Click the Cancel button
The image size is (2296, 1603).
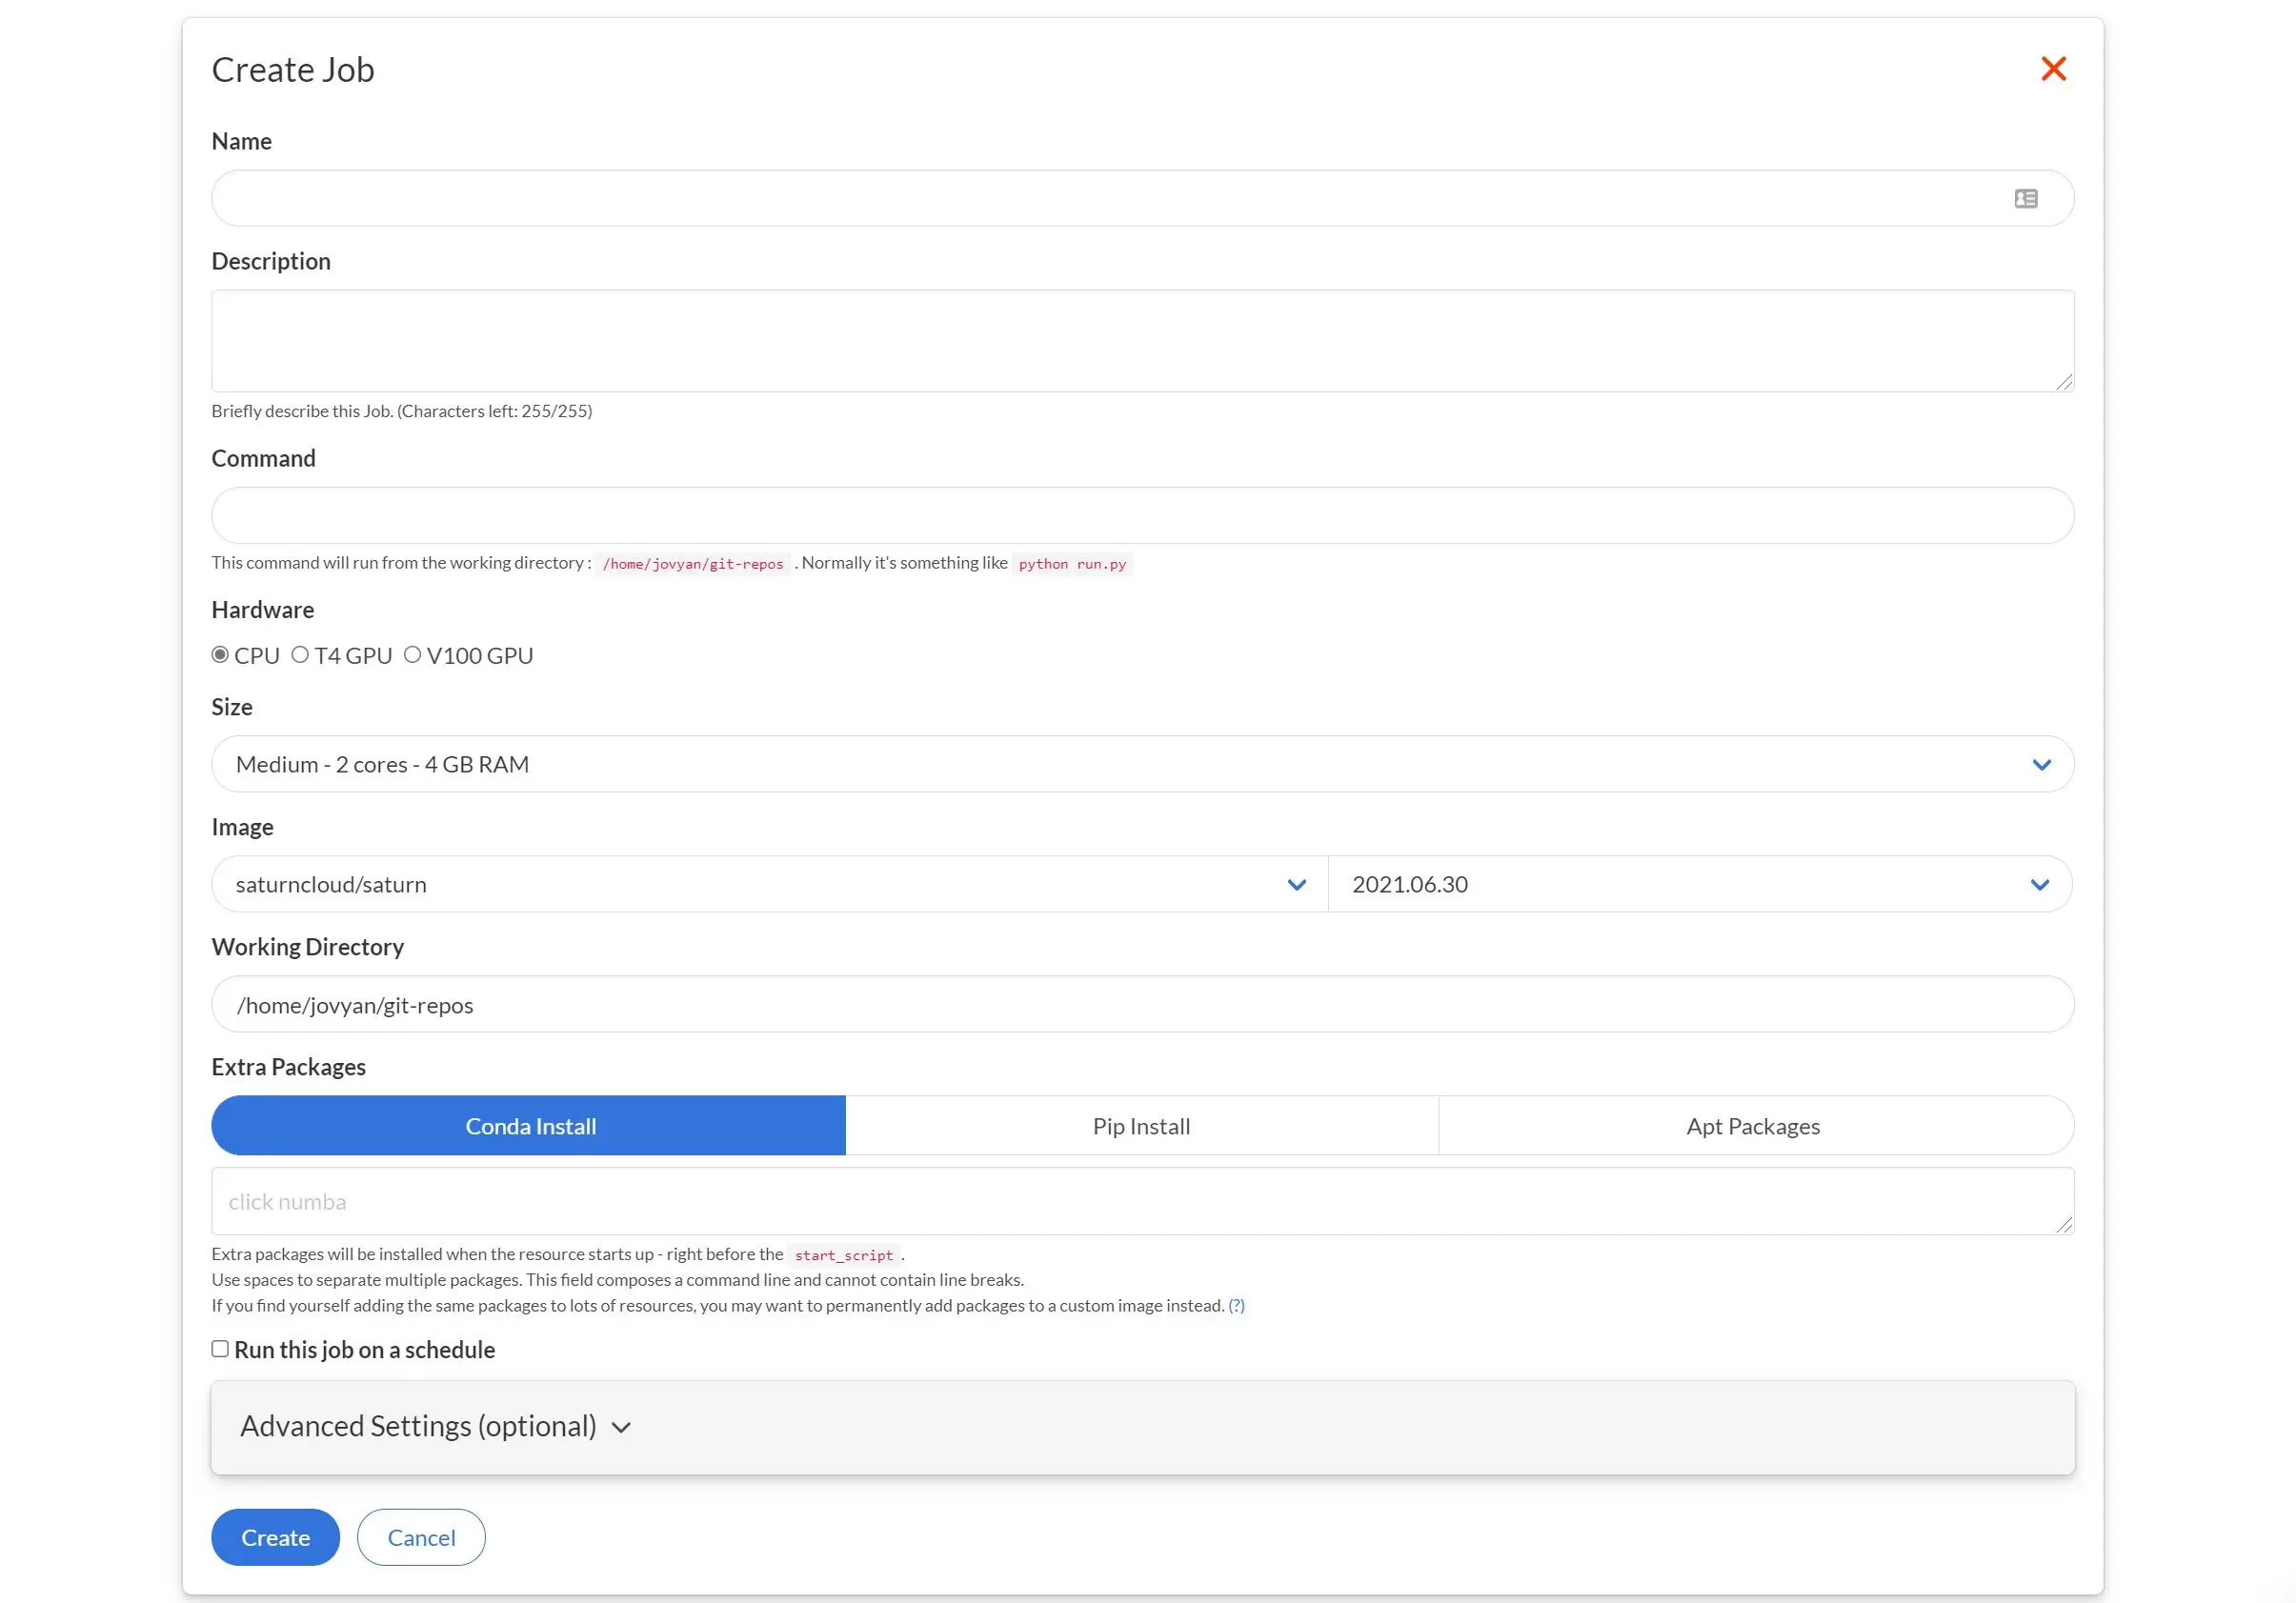tap(421, 1538)
